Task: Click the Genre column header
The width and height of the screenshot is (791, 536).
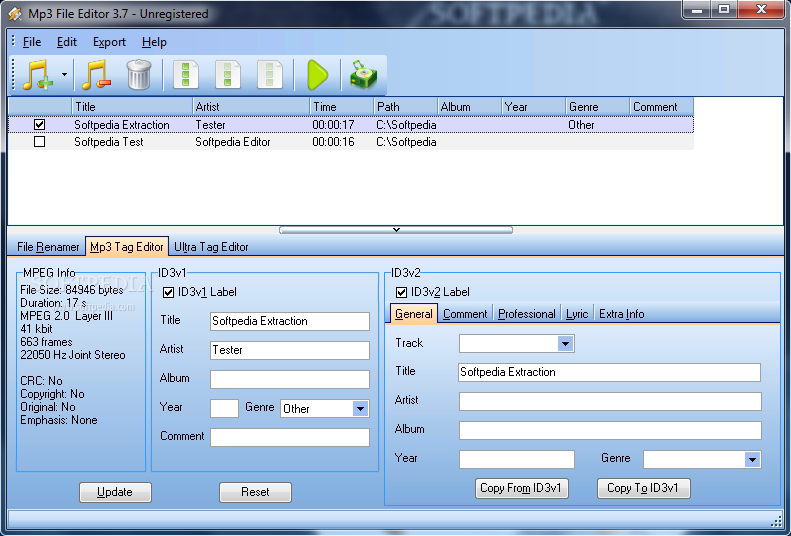Action: pyautogui.click(x=598, y=107)
